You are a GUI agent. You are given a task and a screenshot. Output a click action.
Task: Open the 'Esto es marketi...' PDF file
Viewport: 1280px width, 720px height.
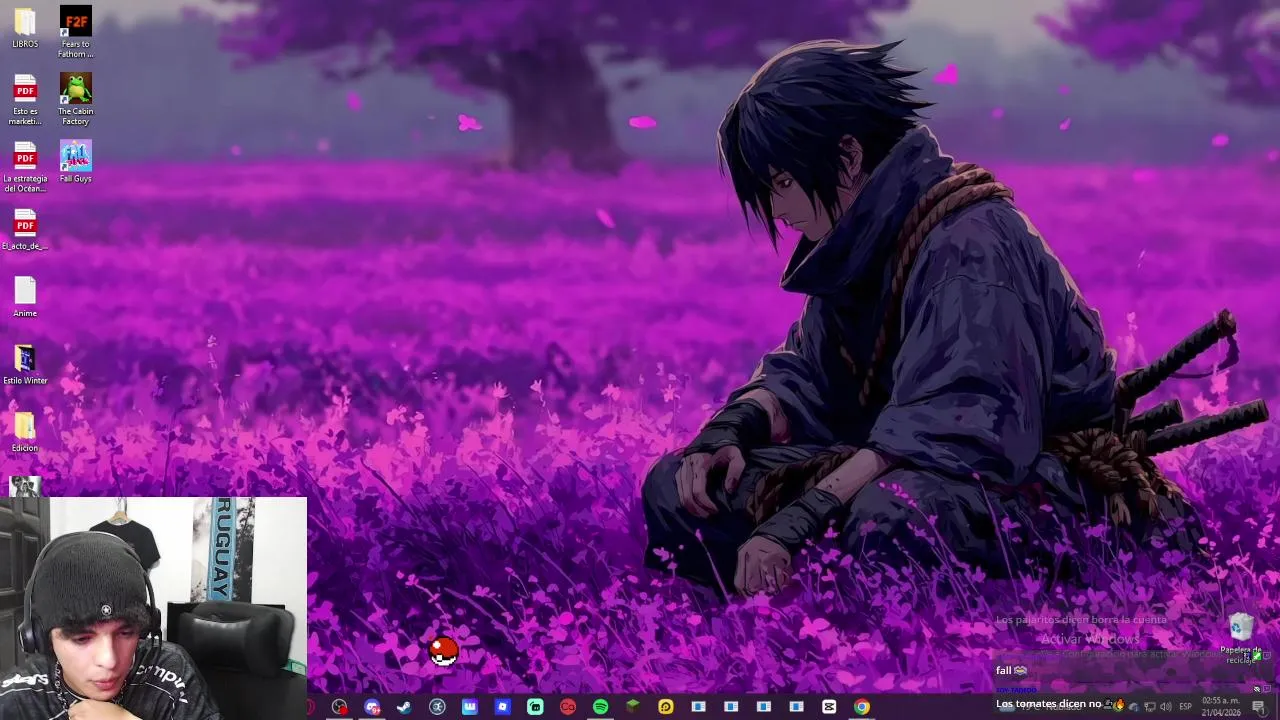coord(25,100)
